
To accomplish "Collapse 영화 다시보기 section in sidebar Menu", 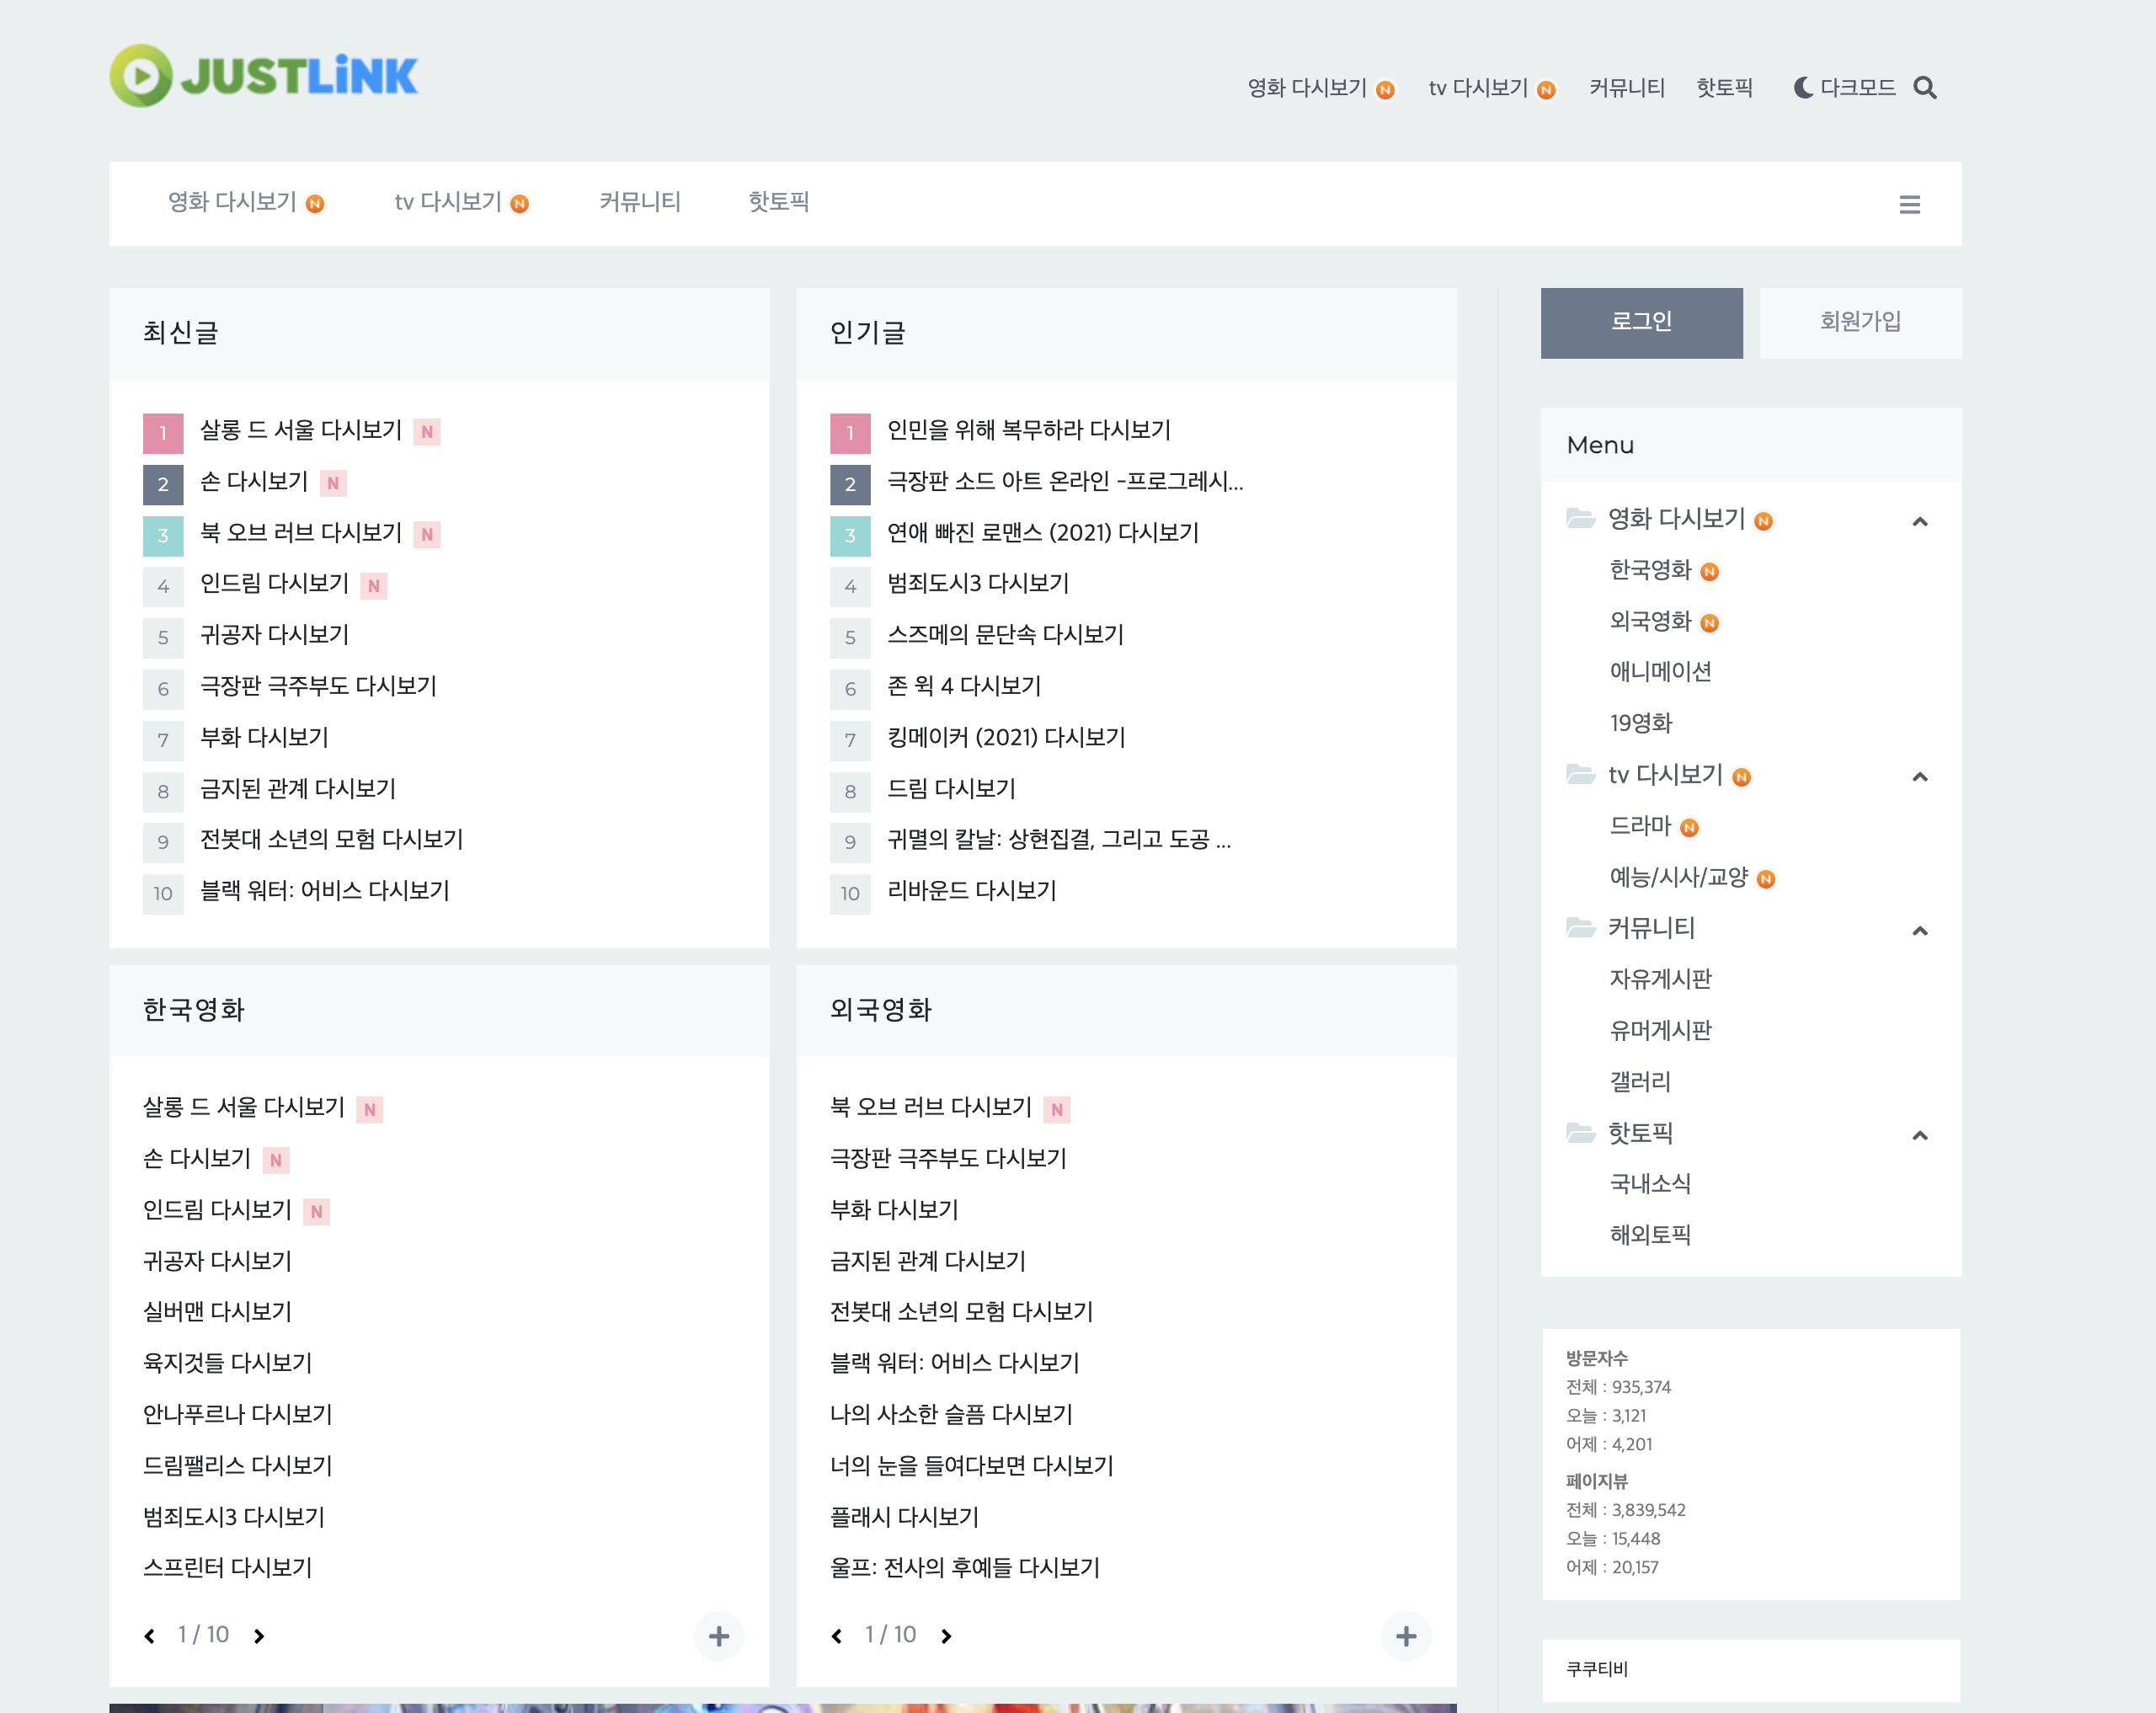I will [x=1919, y=521].
